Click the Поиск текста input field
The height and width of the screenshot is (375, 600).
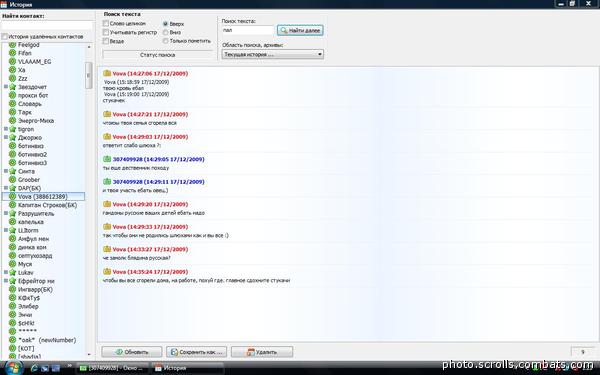click(248, 30)
